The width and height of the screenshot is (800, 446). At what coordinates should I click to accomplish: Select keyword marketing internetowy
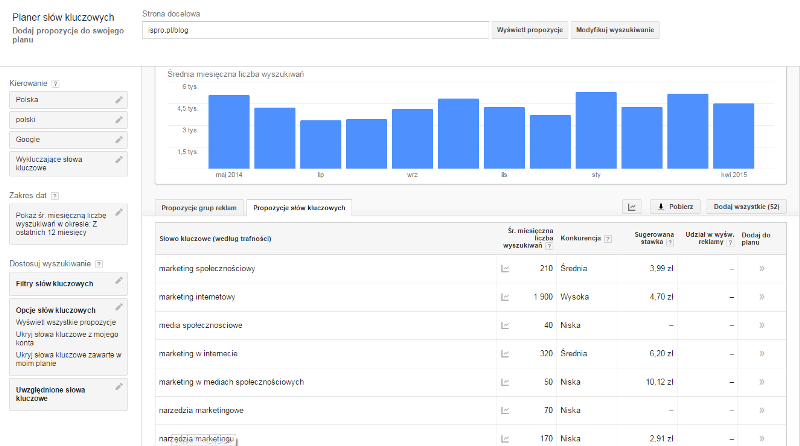pyautogui.click(x=197, y=297)
